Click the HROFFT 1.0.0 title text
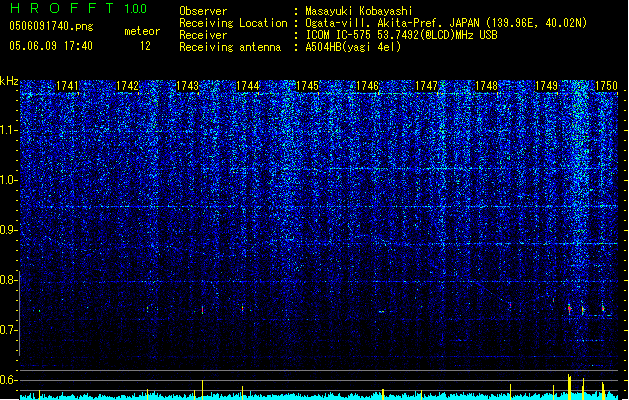Image resolution: width=629 pixels, height=400 pixels. coord(79,8)
